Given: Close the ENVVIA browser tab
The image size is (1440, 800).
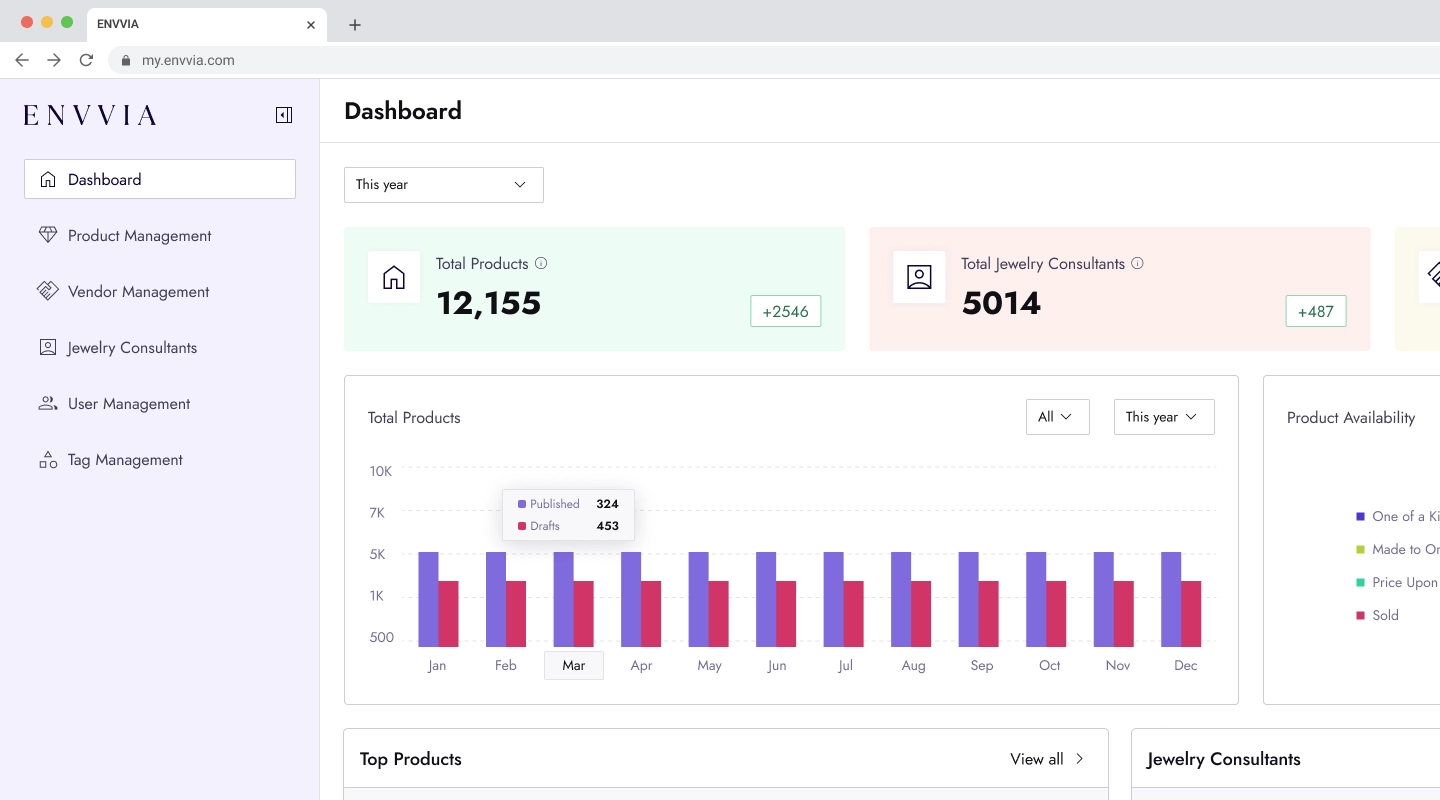Looking at the screenshot, I should coord(311,25).
